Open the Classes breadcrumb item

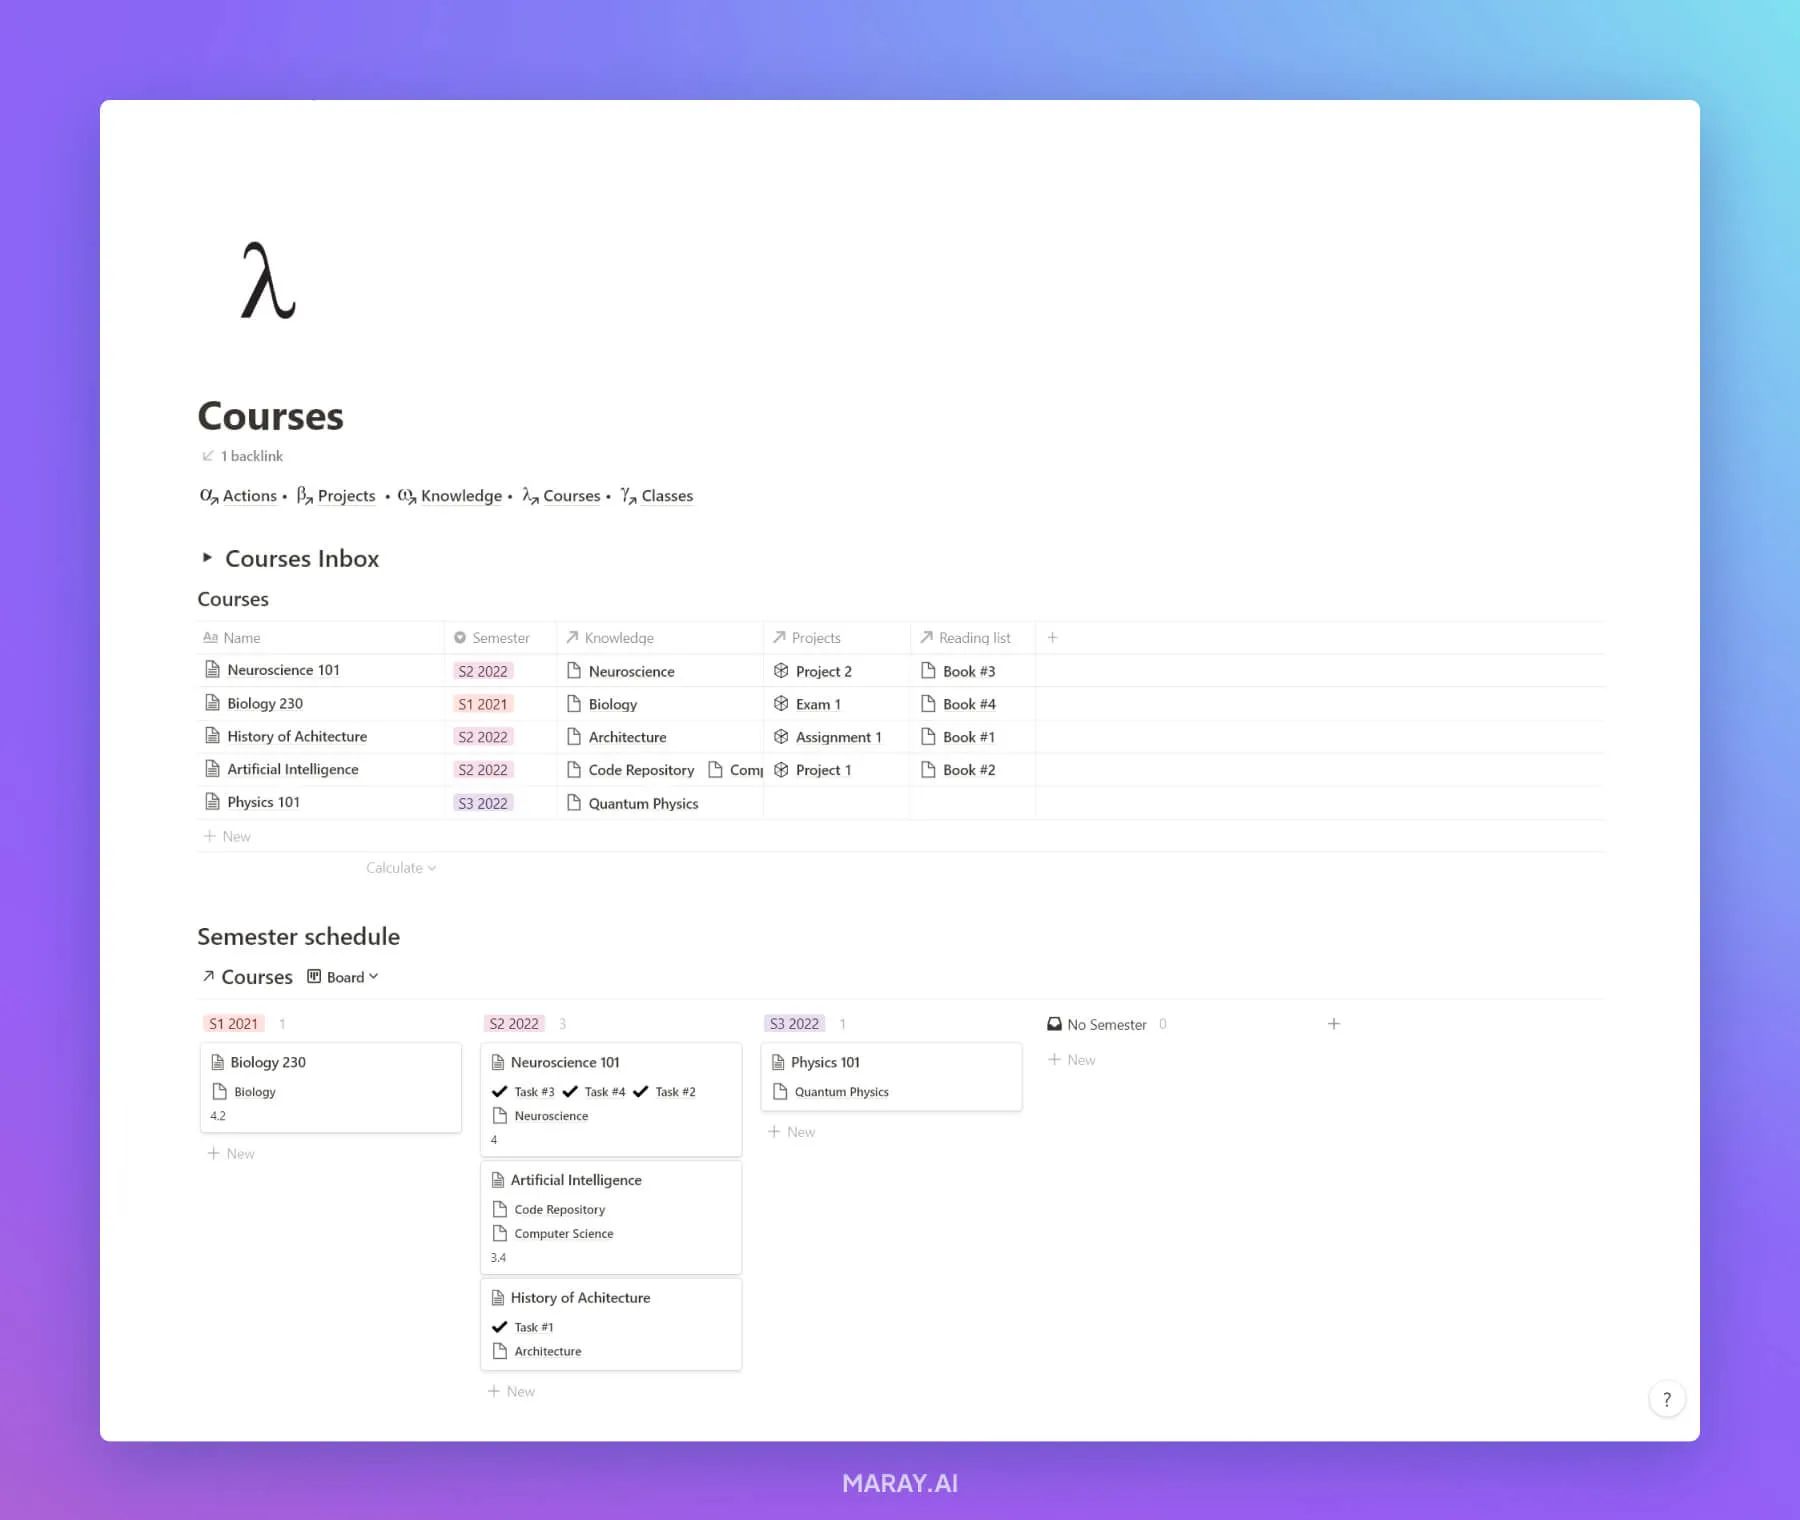[x=666, y=495]
